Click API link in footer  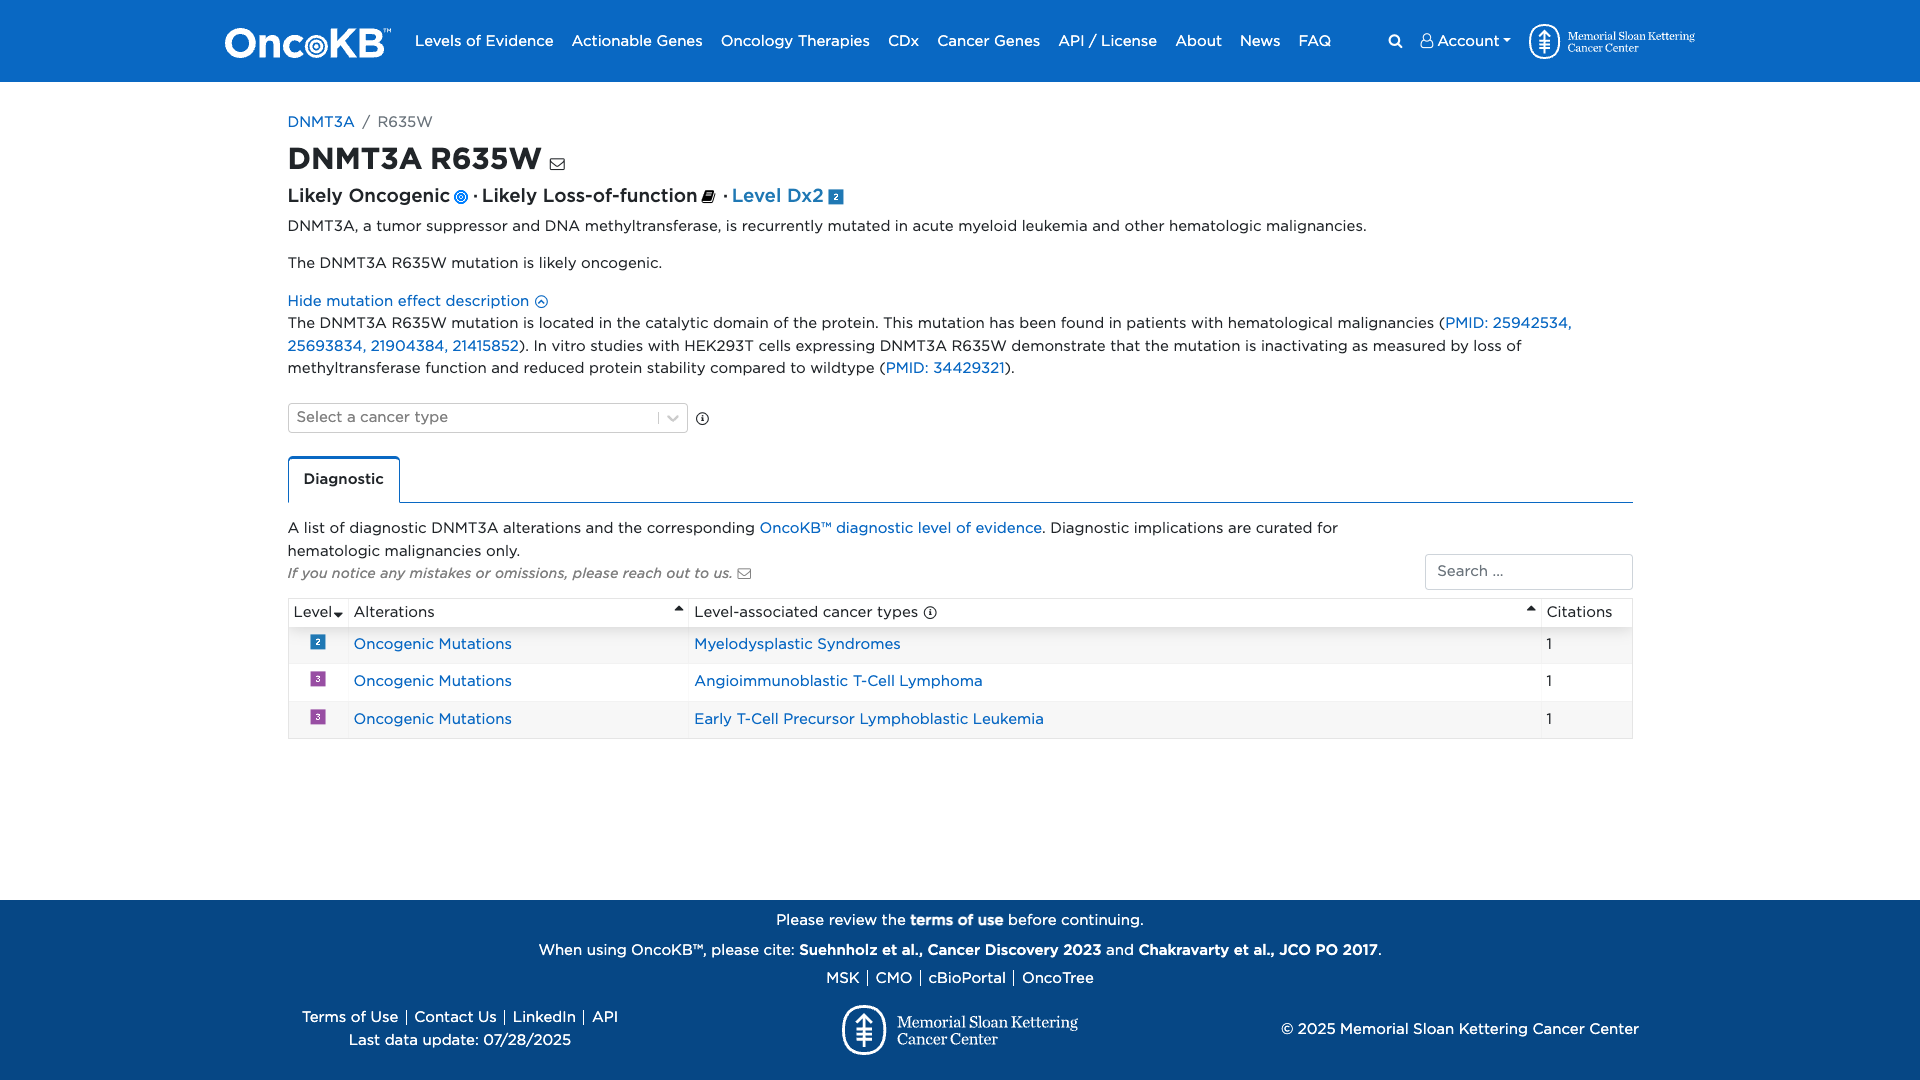[x=605, y=1017]
